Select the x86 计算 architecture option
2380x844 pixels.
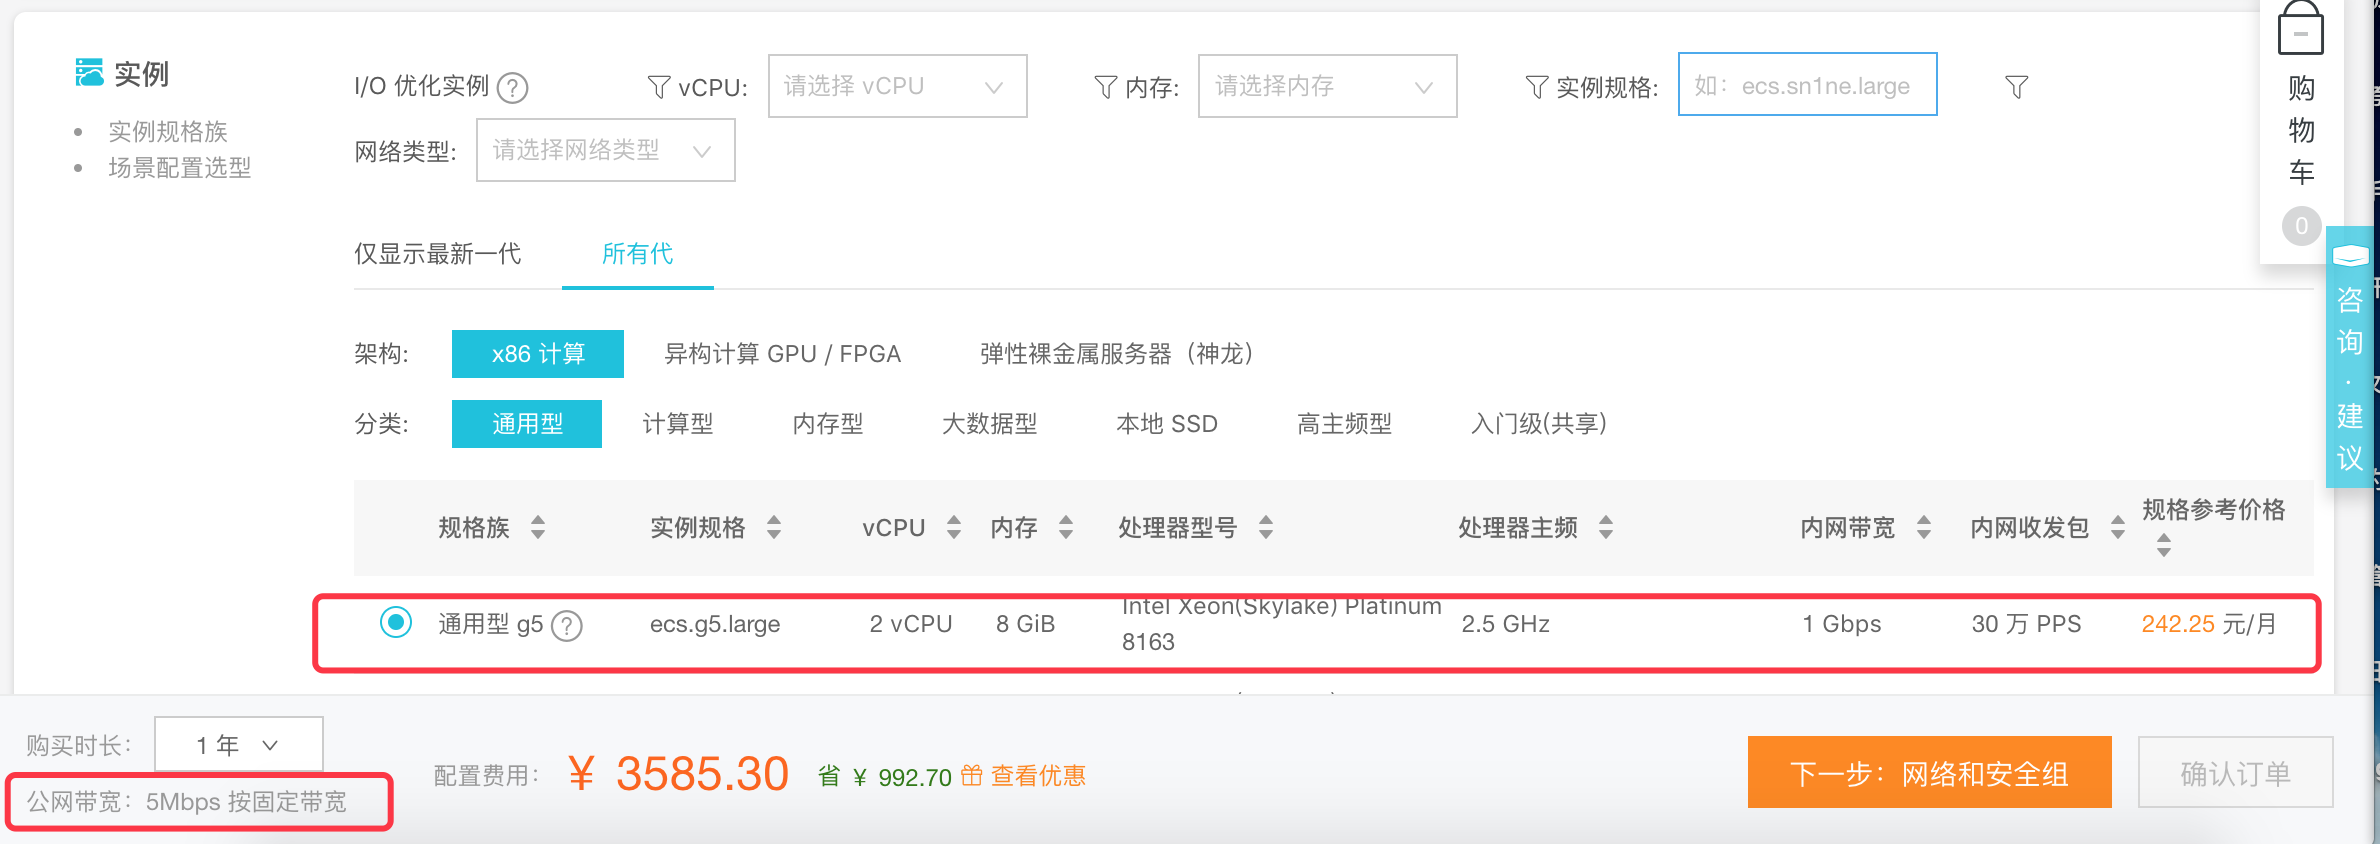click(x=537, y=354)
